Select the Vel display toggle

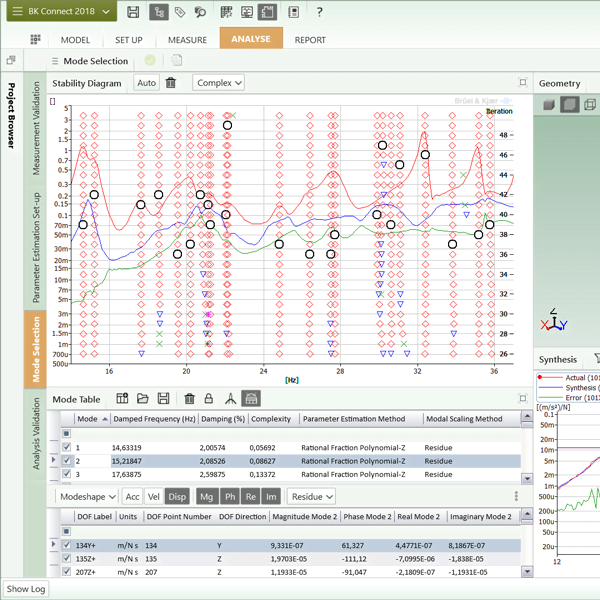click(x=154, y=496)
